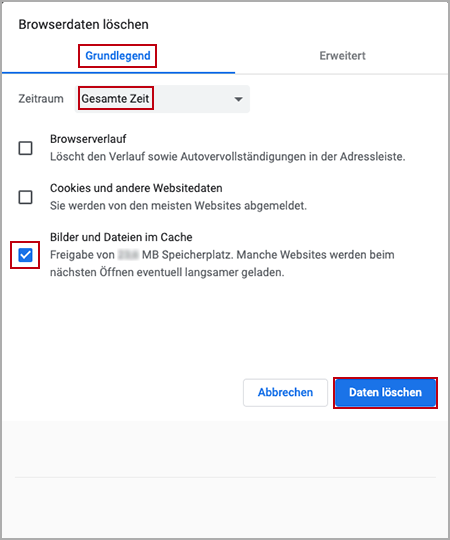This screenshot has width=450, height=540.
Task: Open the Erweitert tab
Action: 342,56
